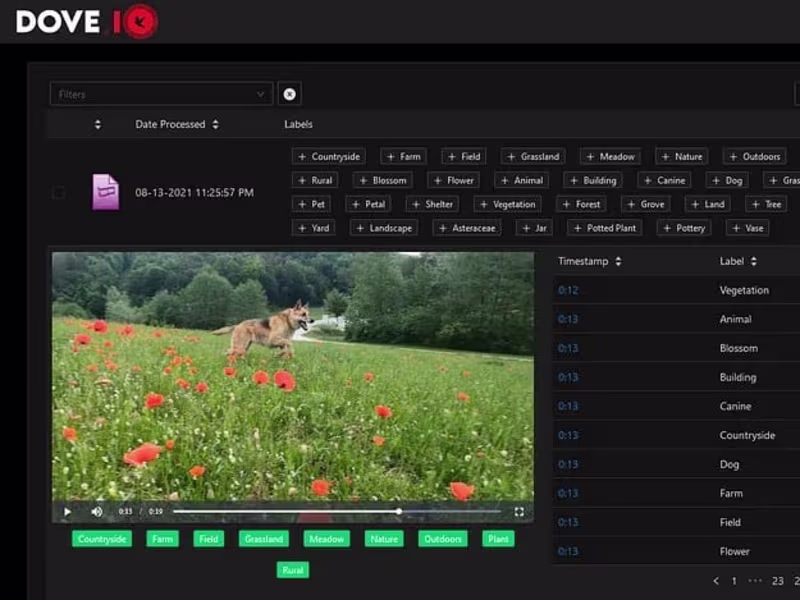Click the plus icon on the Shelter label

click(414, 204)
